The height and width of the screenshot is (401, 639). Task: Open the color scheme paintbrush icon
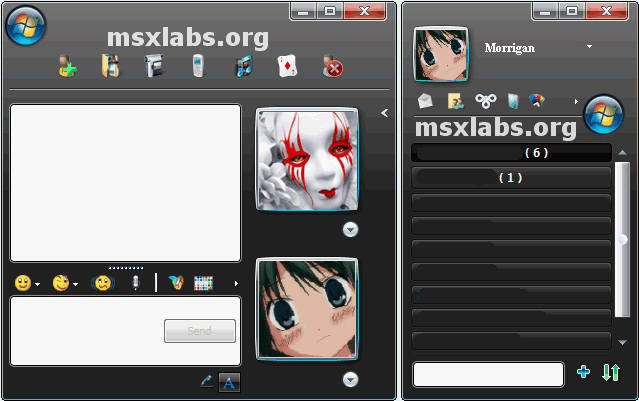click(x=537, y=100)
